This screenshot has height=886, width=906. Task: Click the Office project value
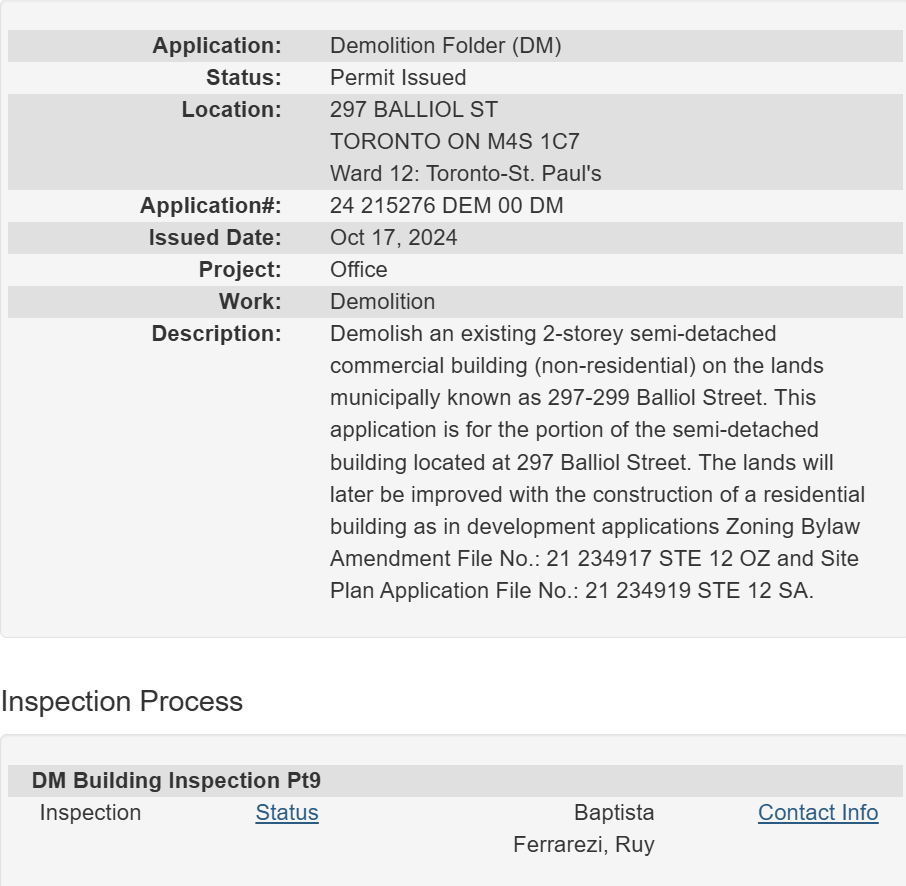358,270
